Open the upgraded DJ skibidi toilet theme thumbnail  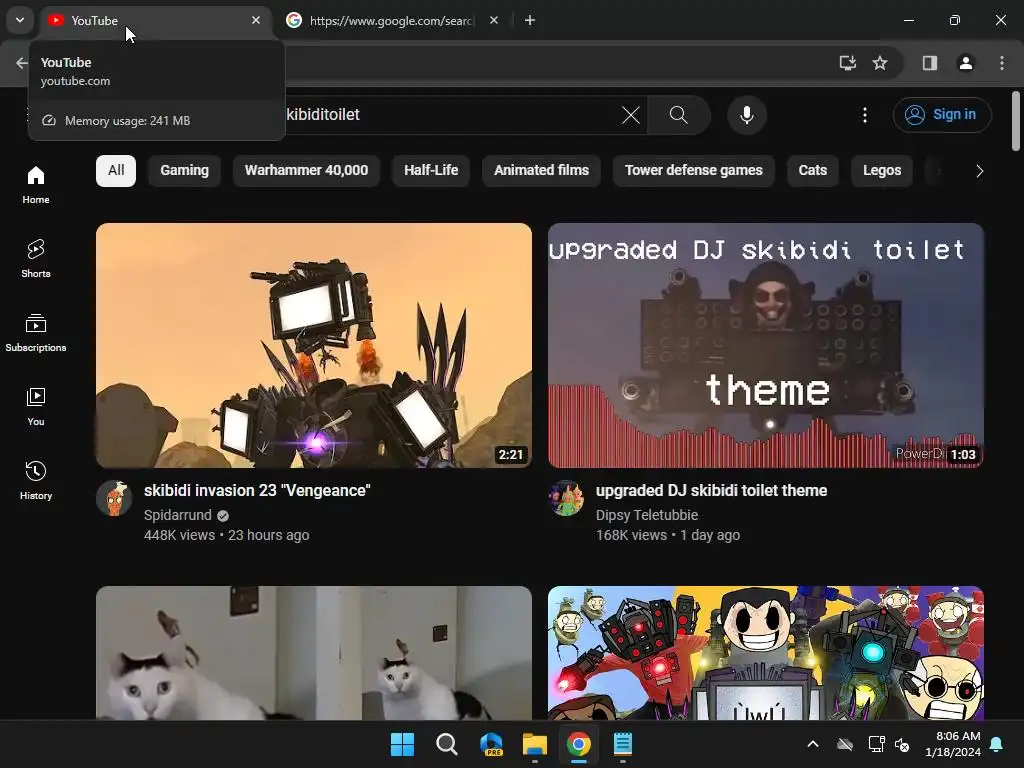pos(765,345)
